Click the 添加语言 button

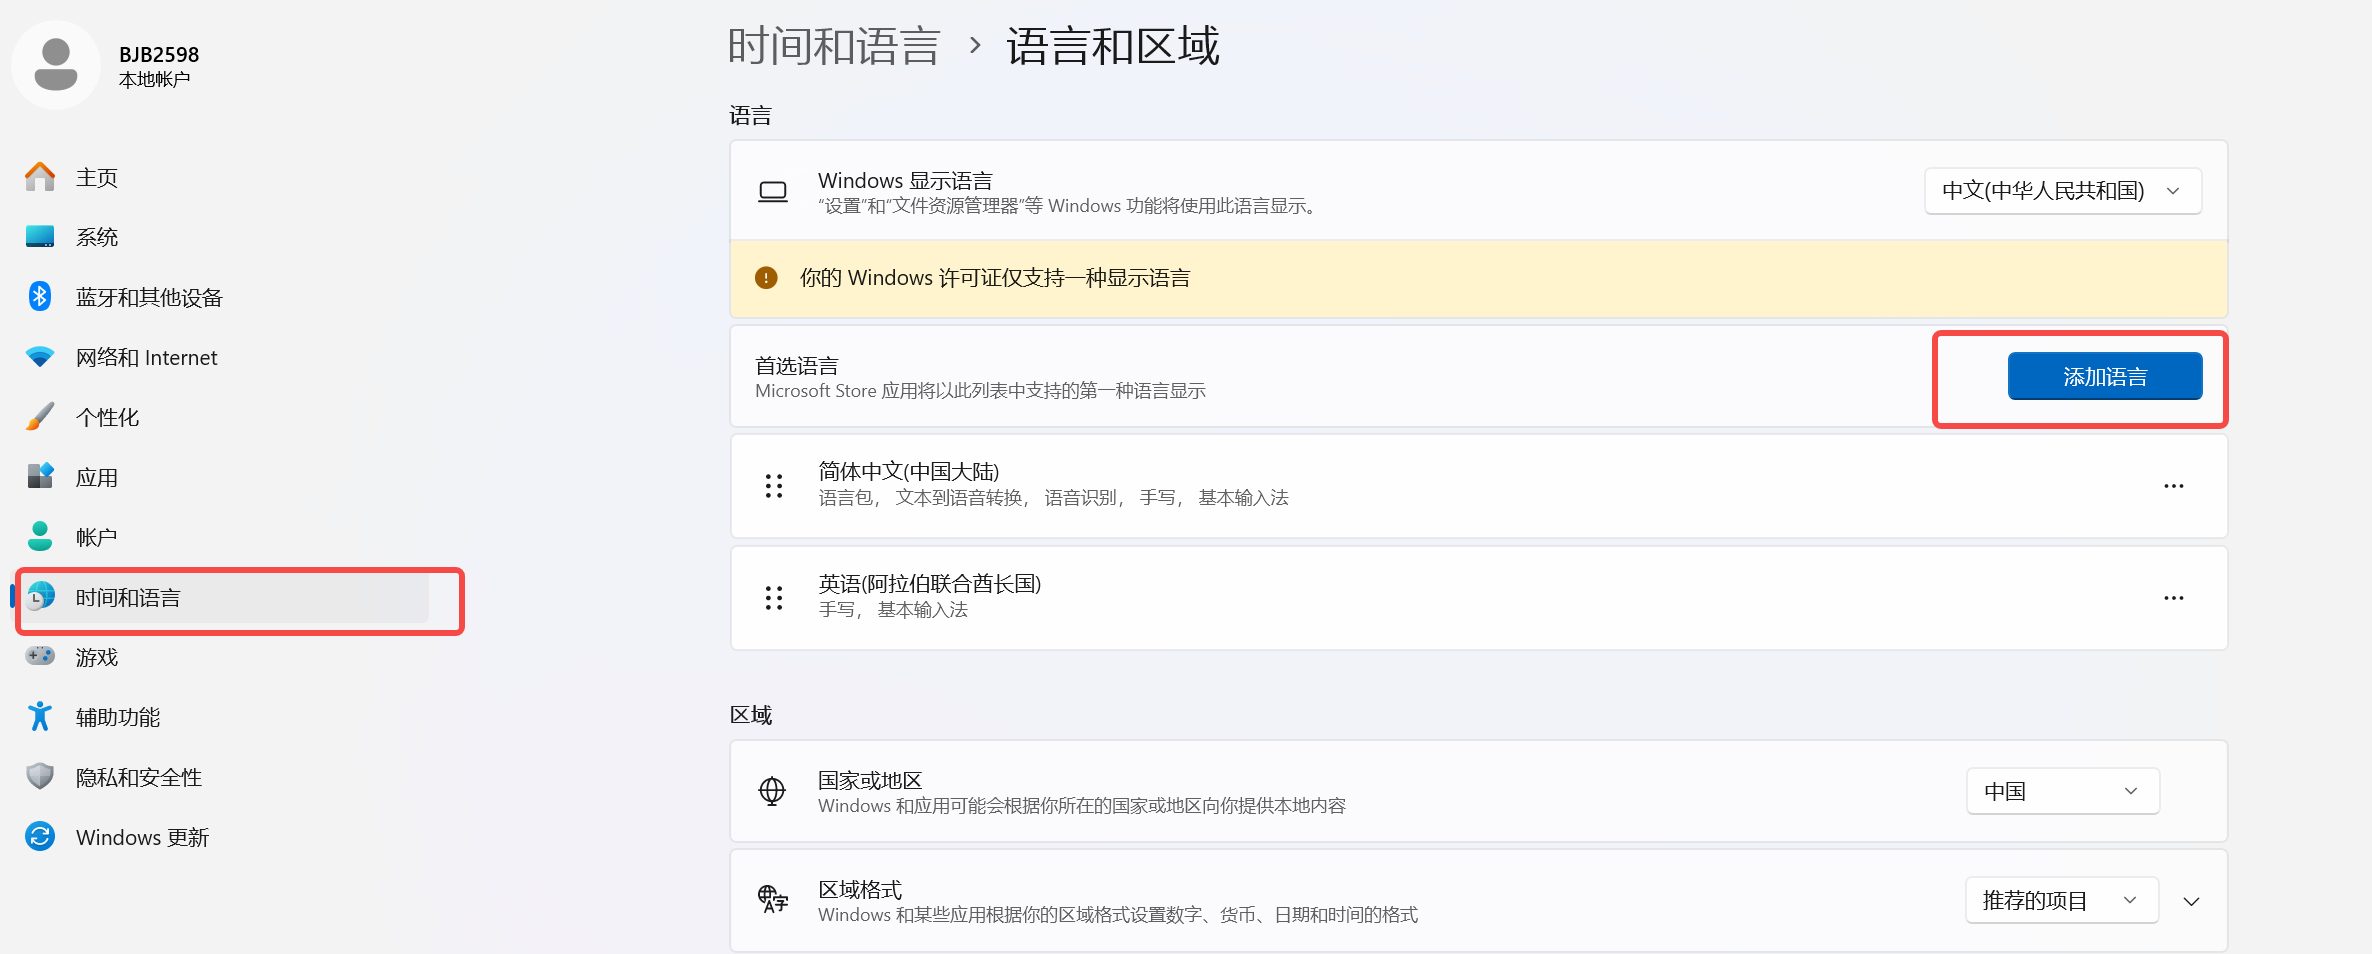pos(2105,376)
